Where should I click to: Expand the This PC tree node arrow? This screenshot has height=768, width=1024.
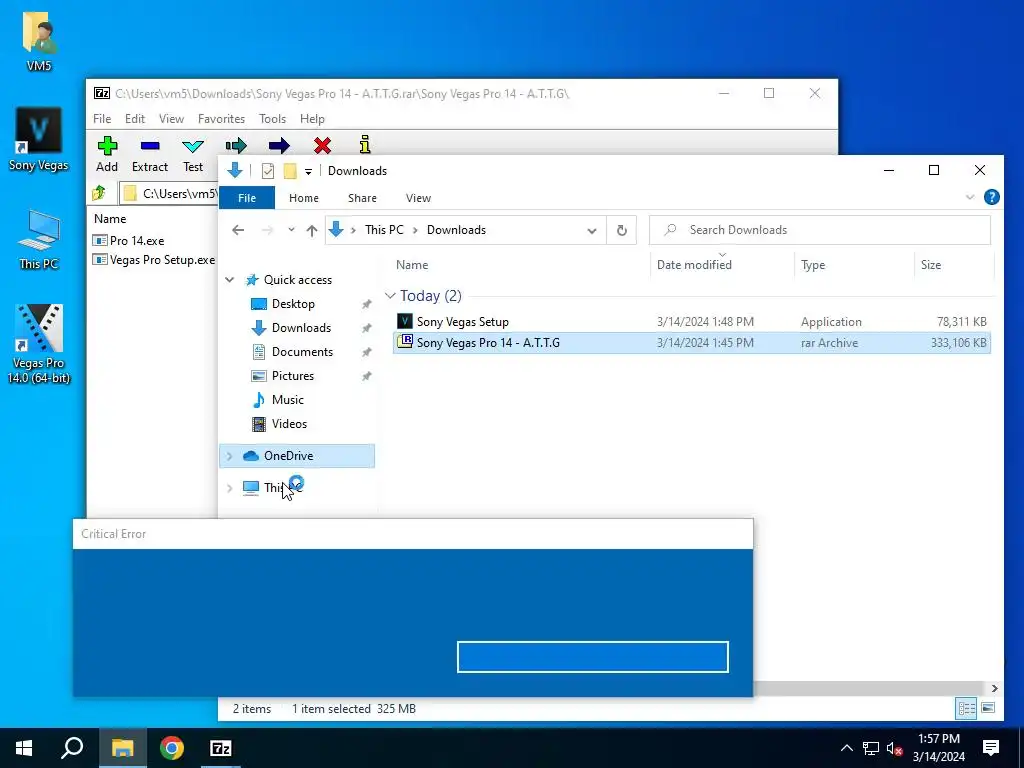coord(229,488)
